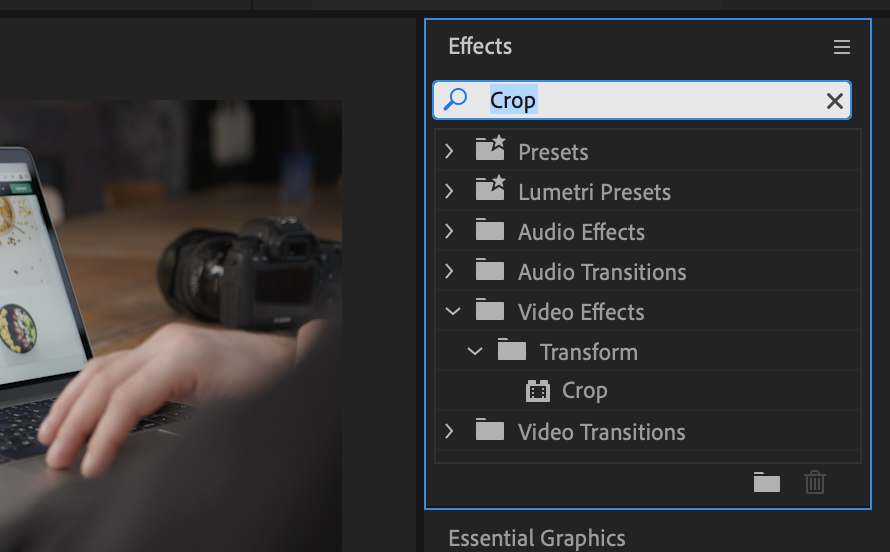Click the magnifier search icon
Viewport: 890px width, 552px height.
click(x=456, y=100)
